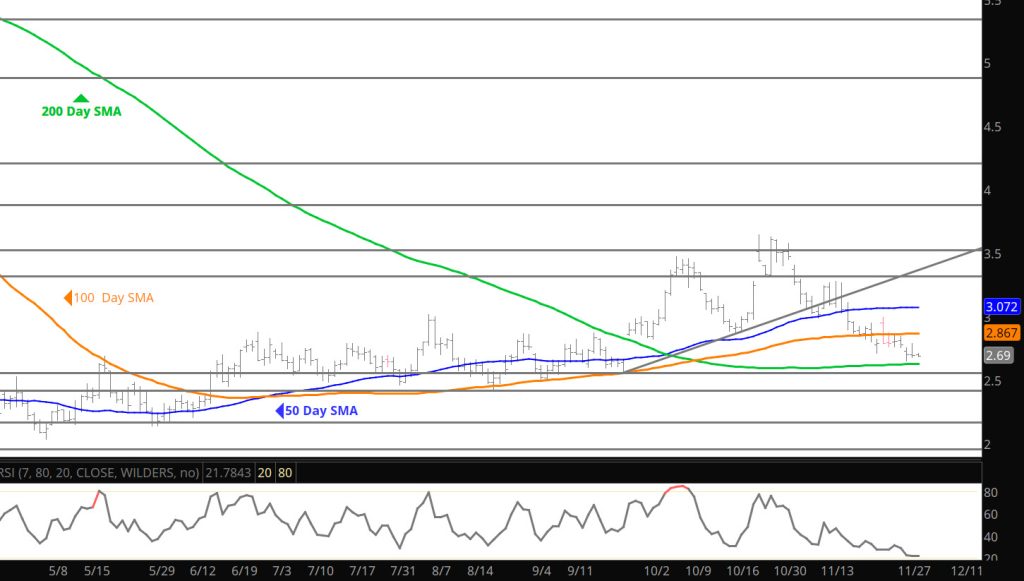Click the 10/30 date on time axis

[791, 571]
